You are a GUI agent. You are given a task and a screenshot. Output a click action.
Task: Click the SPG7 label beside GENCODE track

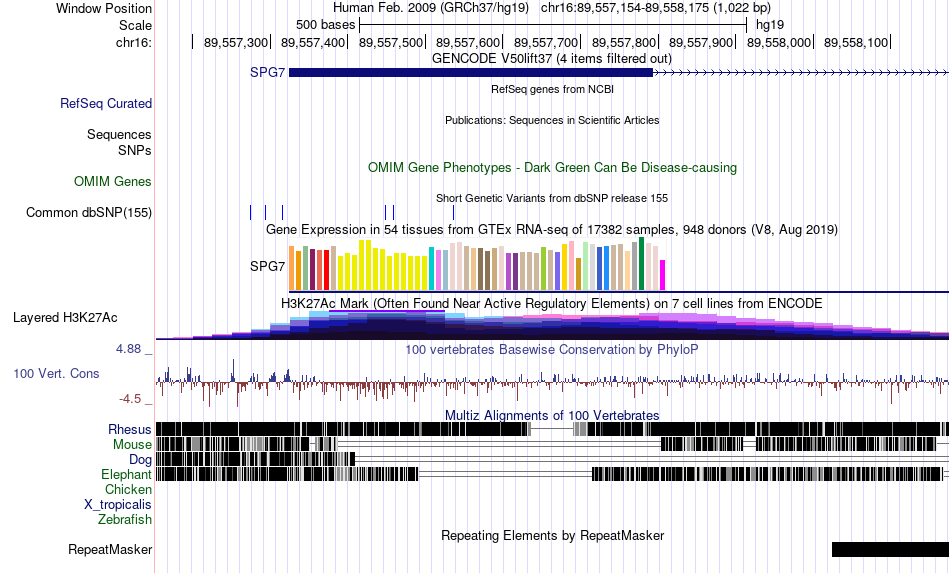(267, 73)
